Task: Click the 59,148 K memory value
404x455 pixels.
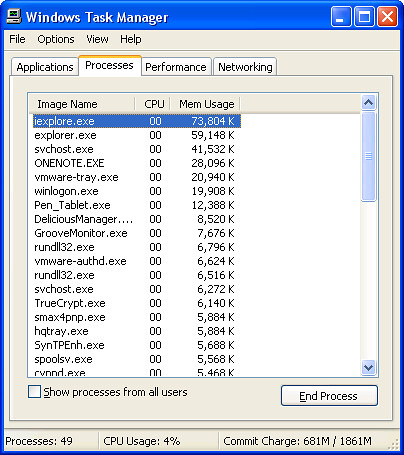Action: (x=213, y=135)
